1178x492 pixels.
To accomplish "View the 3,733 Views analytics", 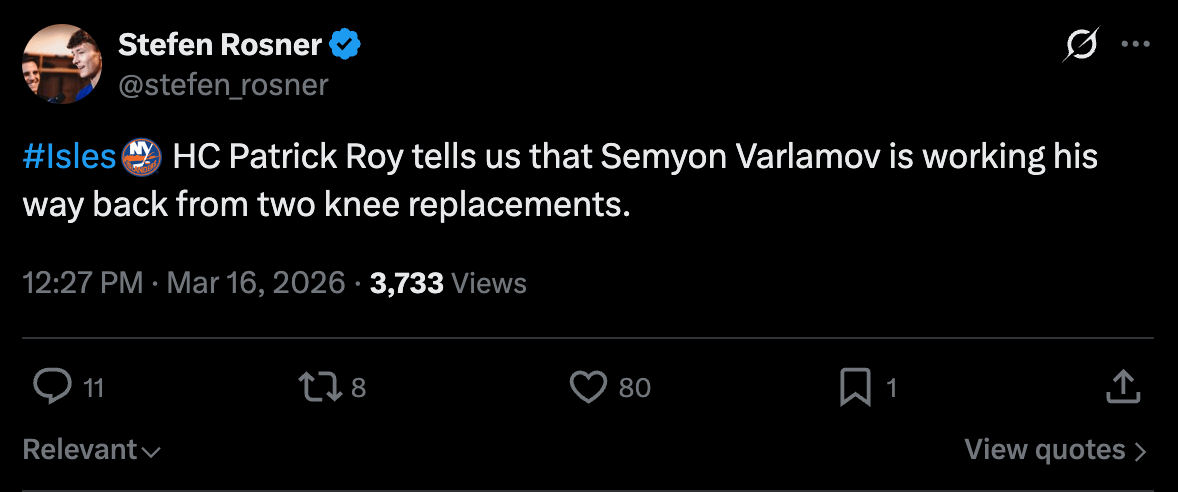I will (448, 283).
